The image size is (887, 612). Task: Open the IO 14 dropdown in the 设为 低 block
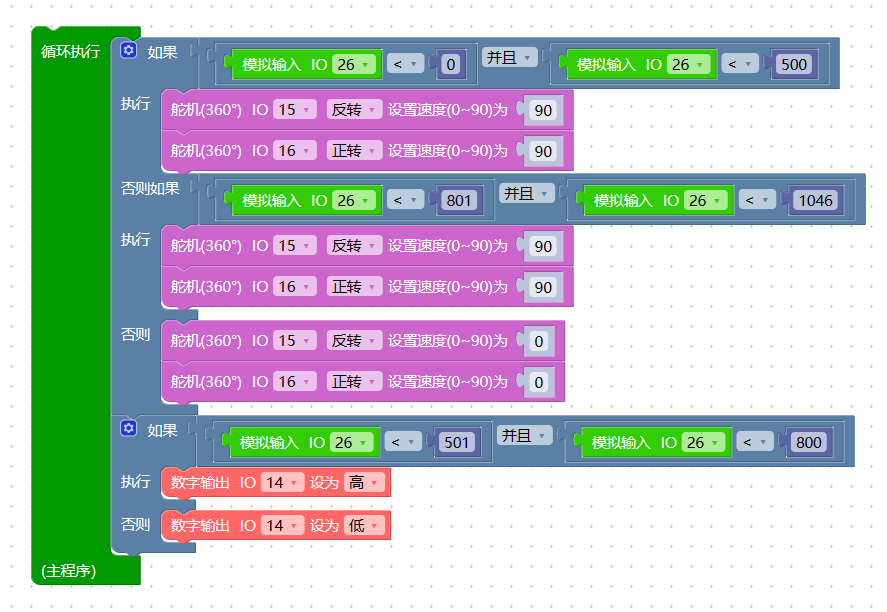tap(282, 525)
